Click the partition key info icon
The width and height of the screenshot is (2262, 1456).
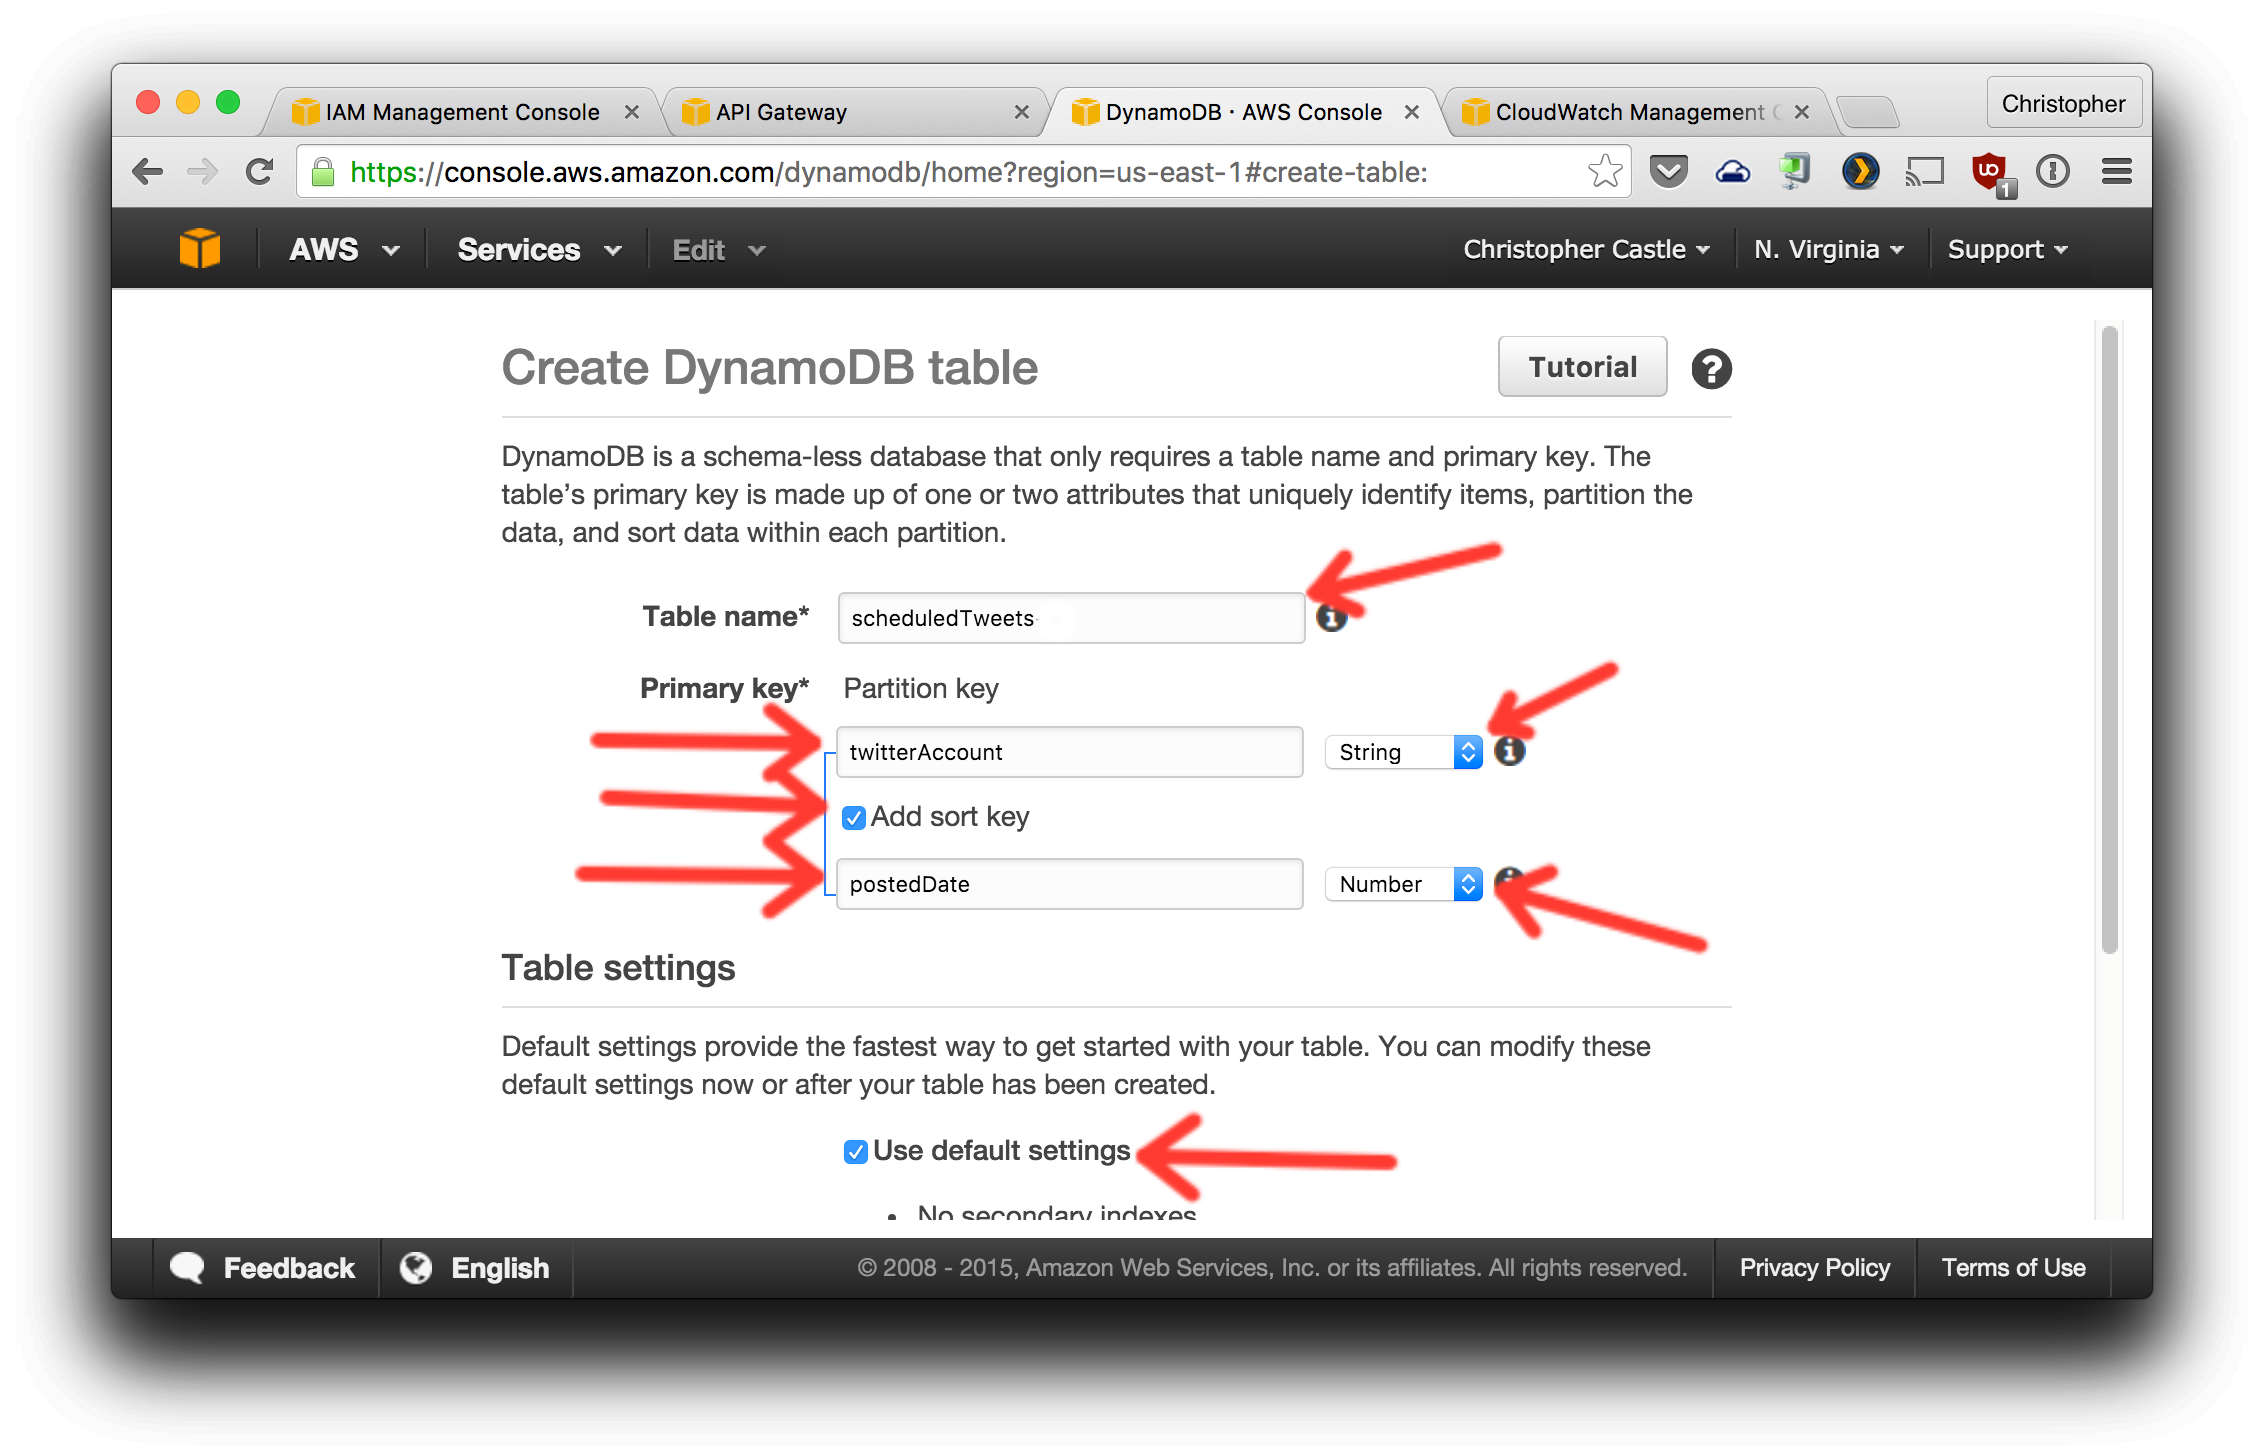click(1509, 751)
